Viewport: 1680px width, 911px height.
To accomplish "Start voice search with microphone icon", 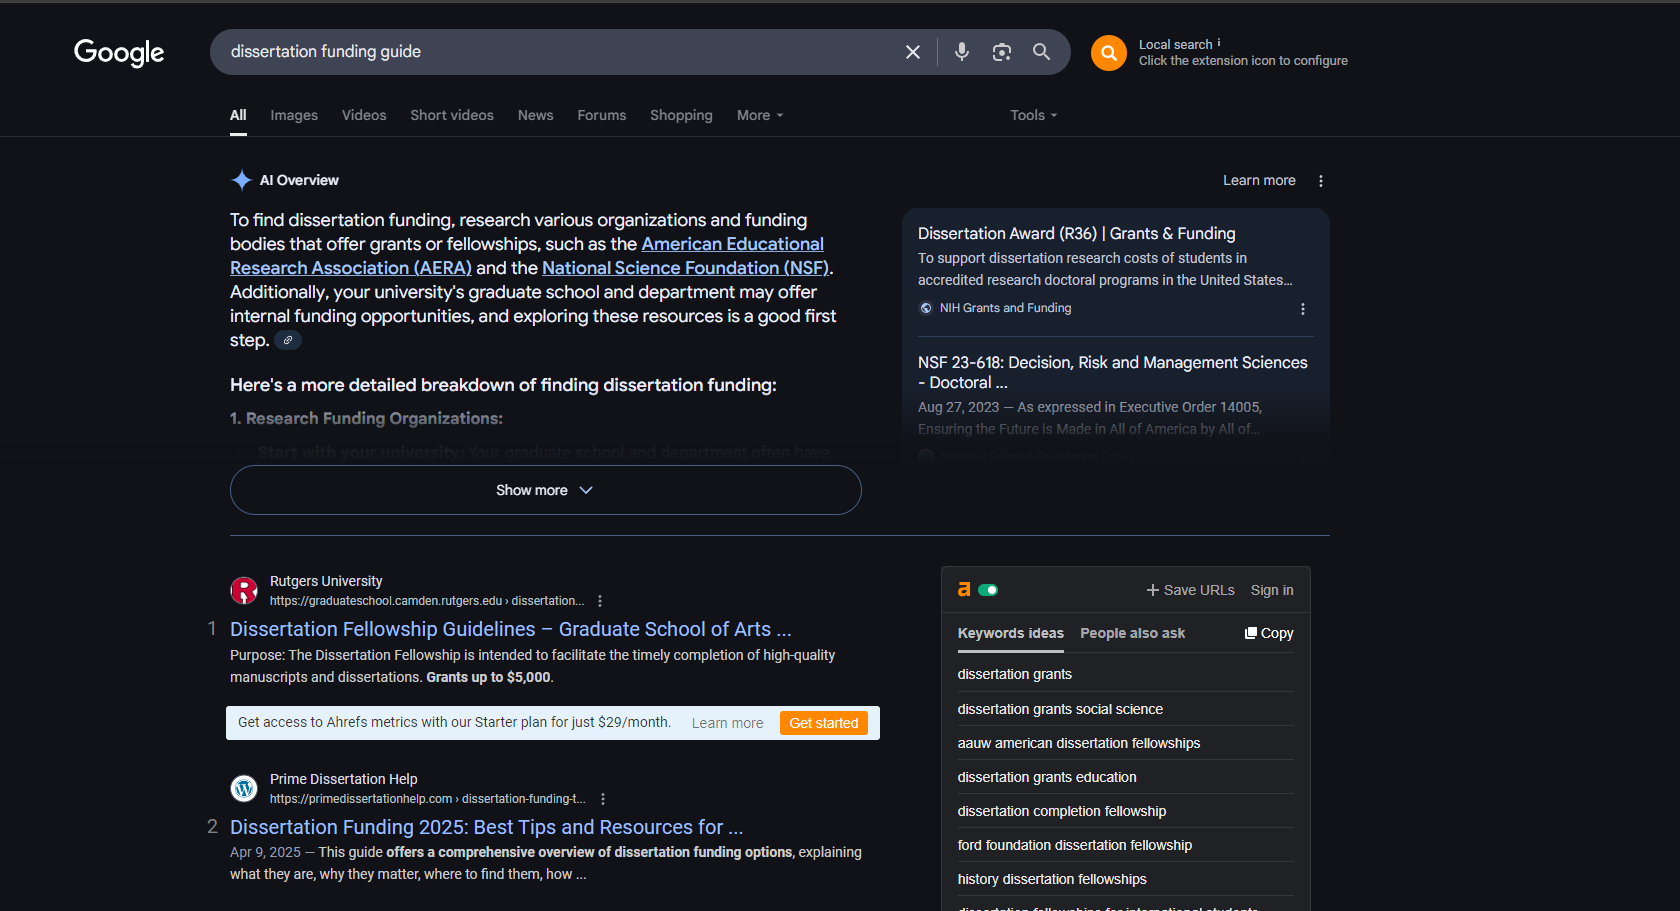I will point(962,52).
